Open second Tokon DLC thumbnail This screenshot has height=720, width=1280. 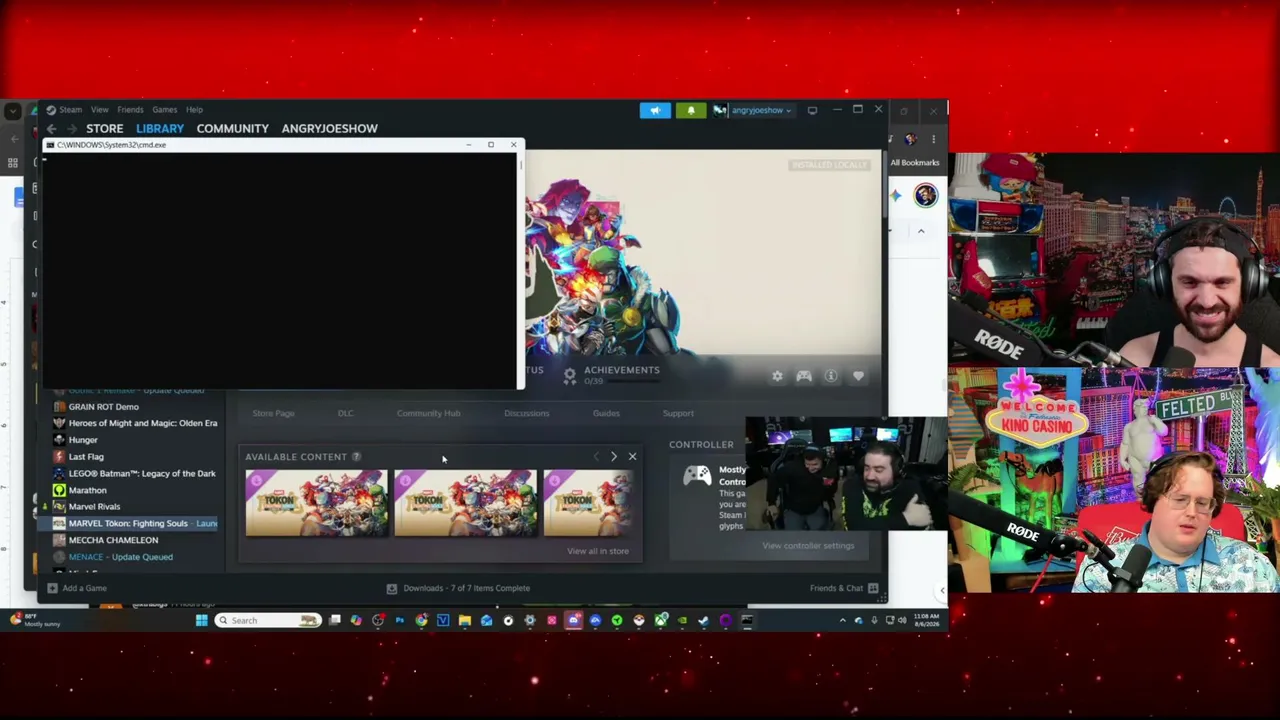coord(465,503)
